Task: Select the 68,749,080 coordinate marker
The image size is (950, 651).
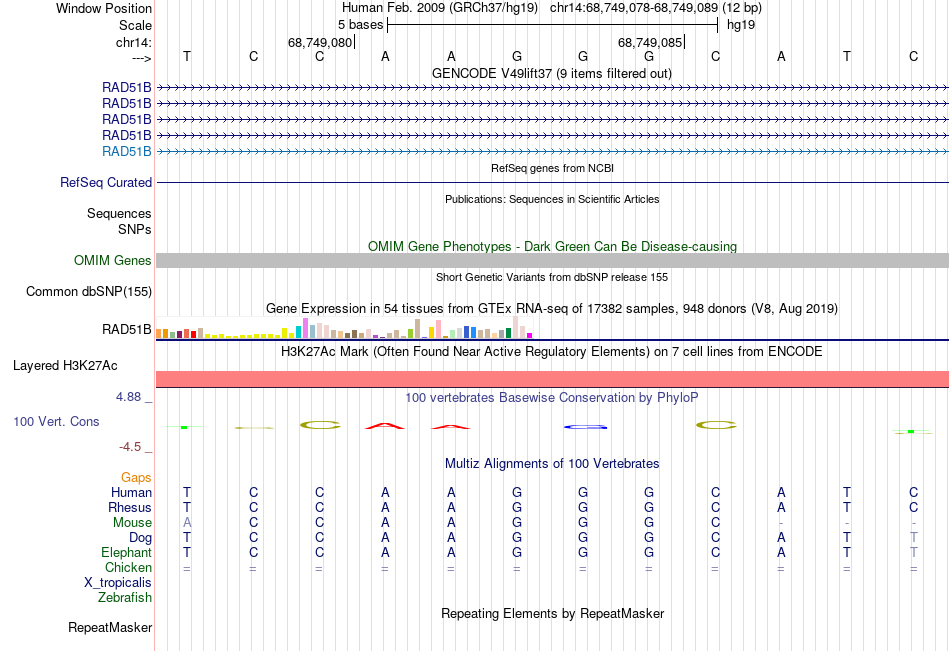Action: point(320,42)
